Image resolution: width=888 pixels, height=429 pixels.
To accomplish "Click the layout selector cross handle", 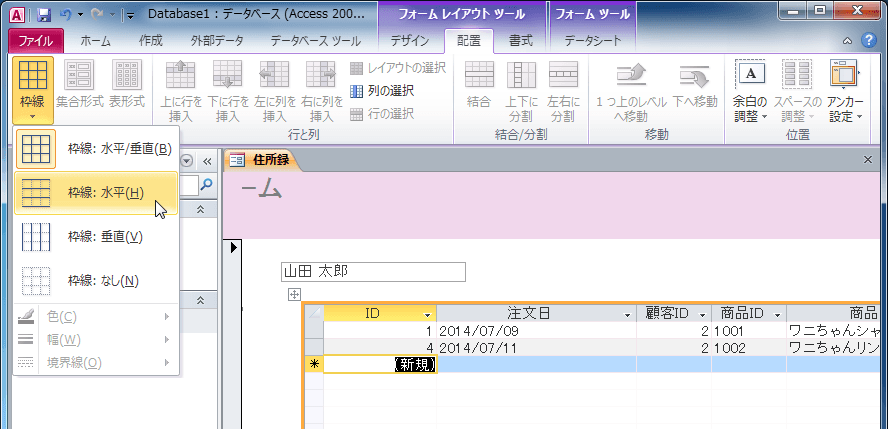I will point(294,294).
